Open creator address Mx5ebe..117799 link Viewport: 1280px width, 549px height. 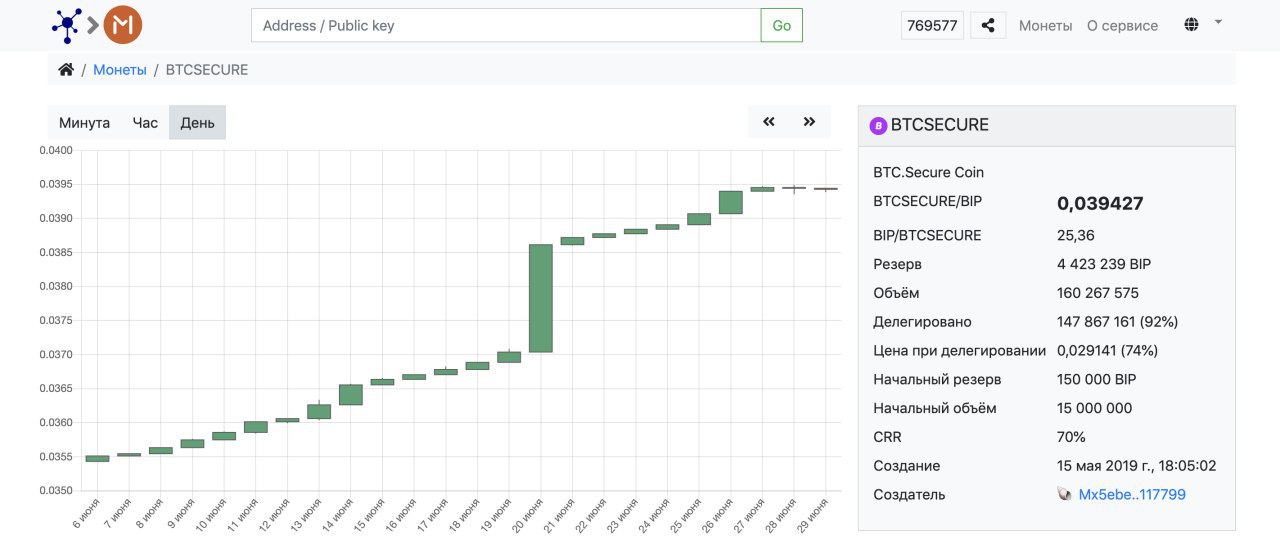pos(1132,494)
